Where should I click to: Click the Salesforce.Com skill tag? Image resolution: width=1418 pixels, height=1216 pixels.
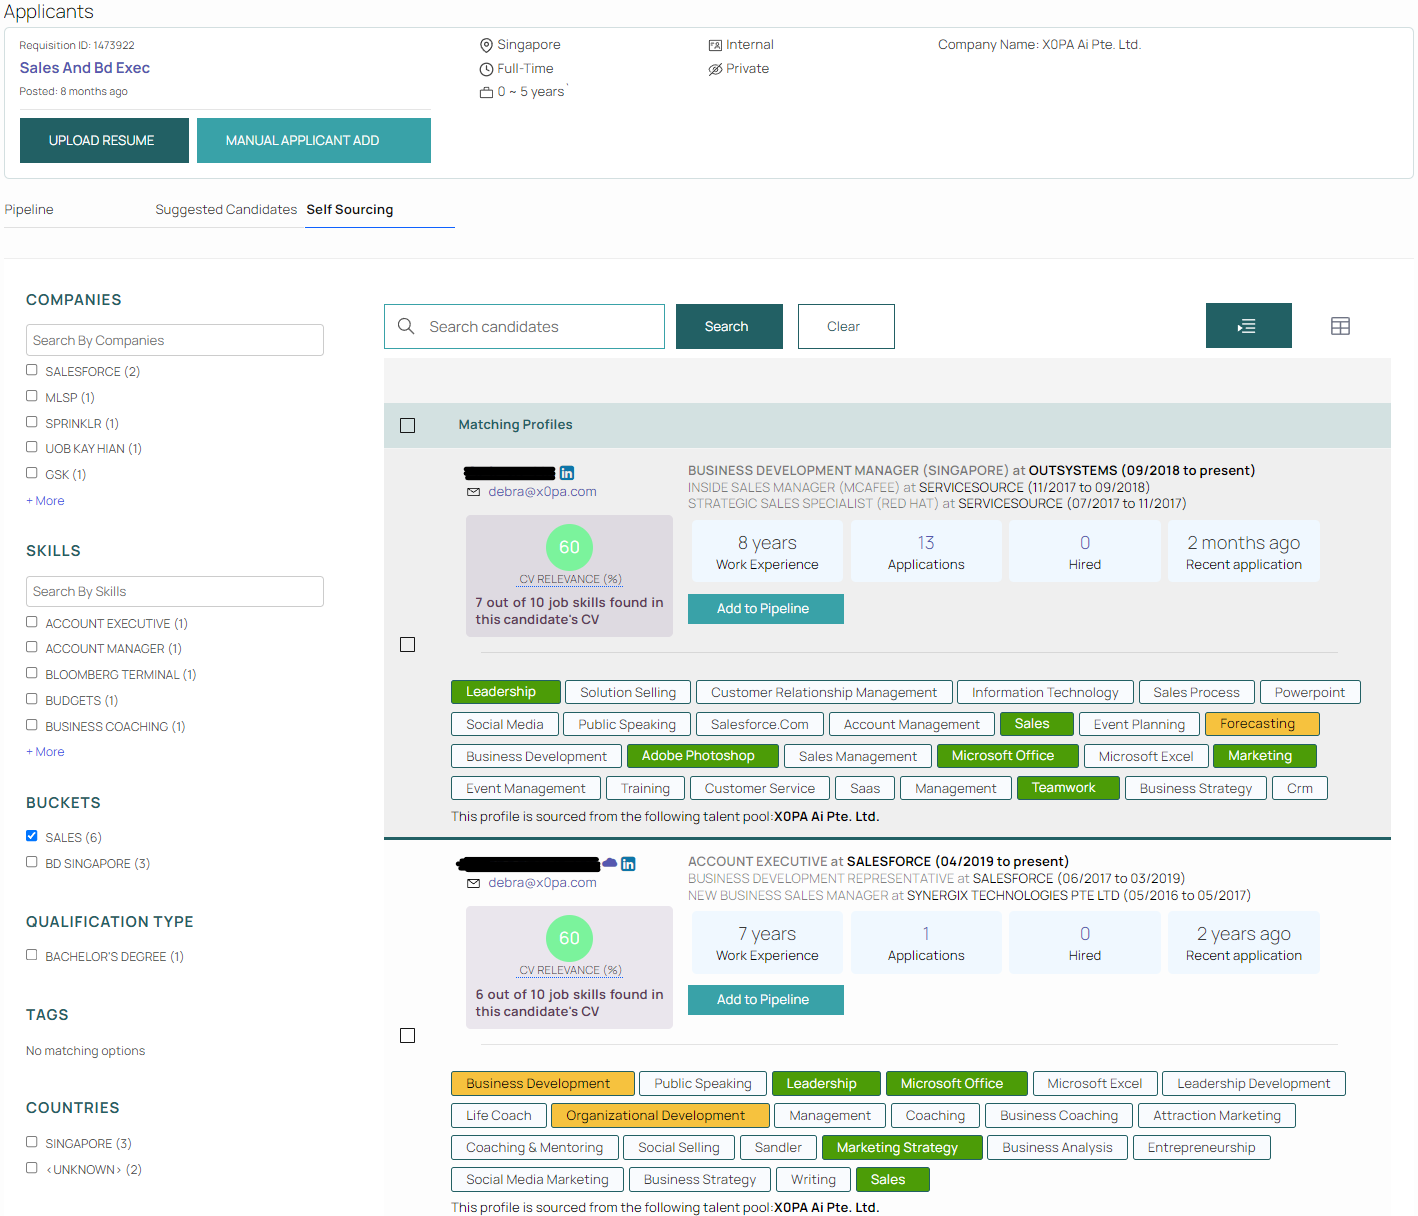[x=760, y=724]
